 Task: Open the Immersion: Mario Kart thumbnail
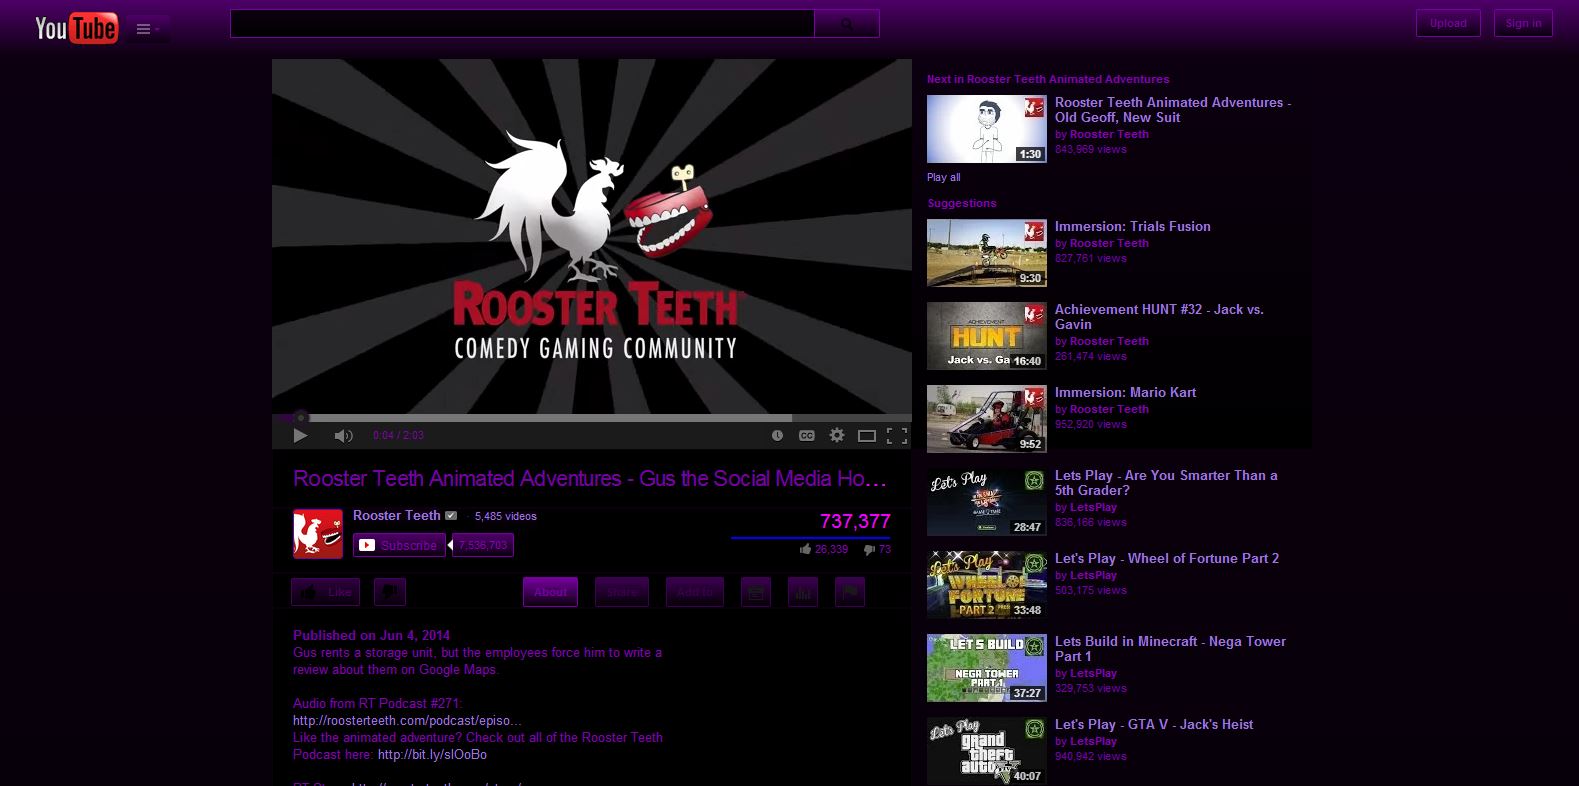(x=986, y=419)
